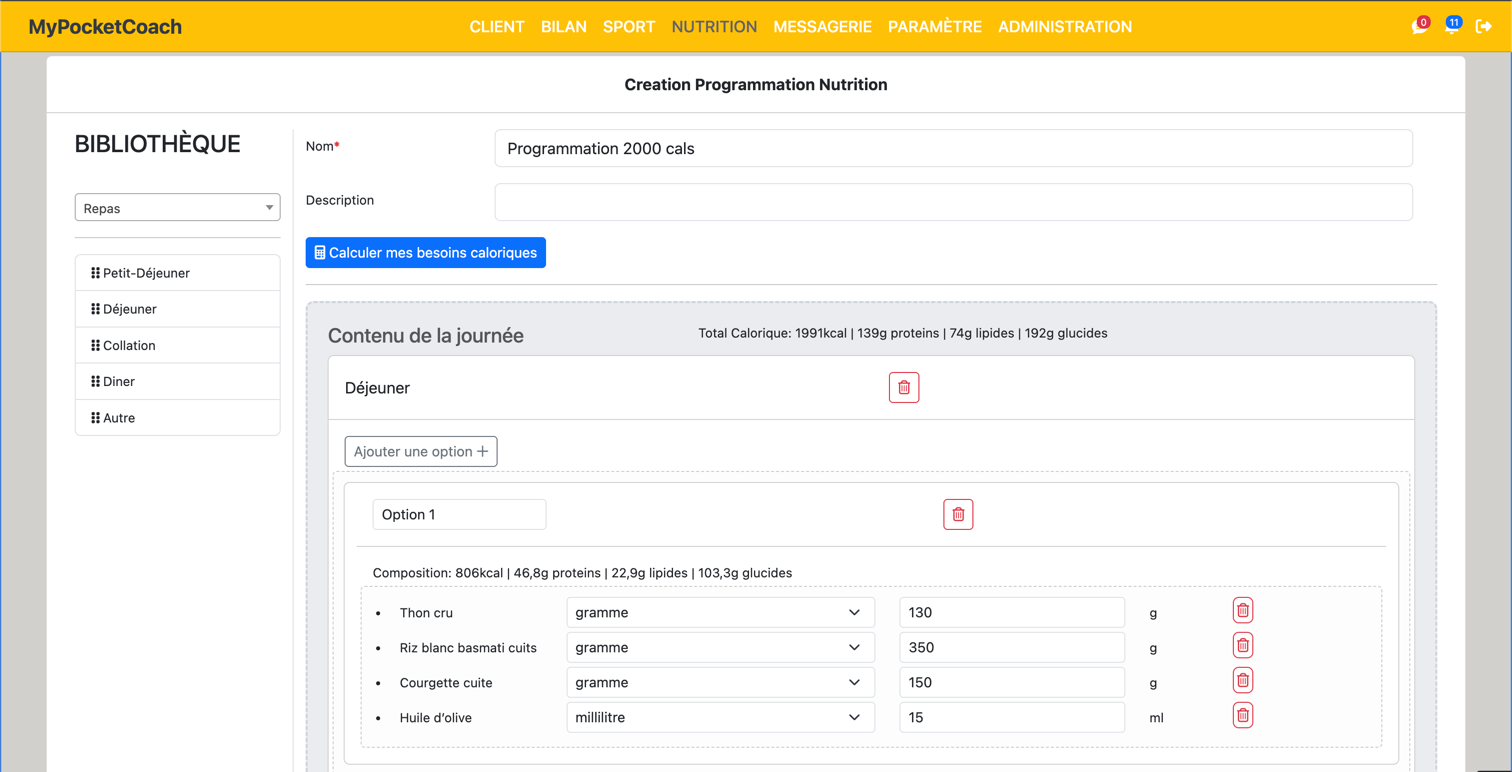Click Calculer mes besoins caloriques button
The image size is (1512, 772).
pos(425,253)
